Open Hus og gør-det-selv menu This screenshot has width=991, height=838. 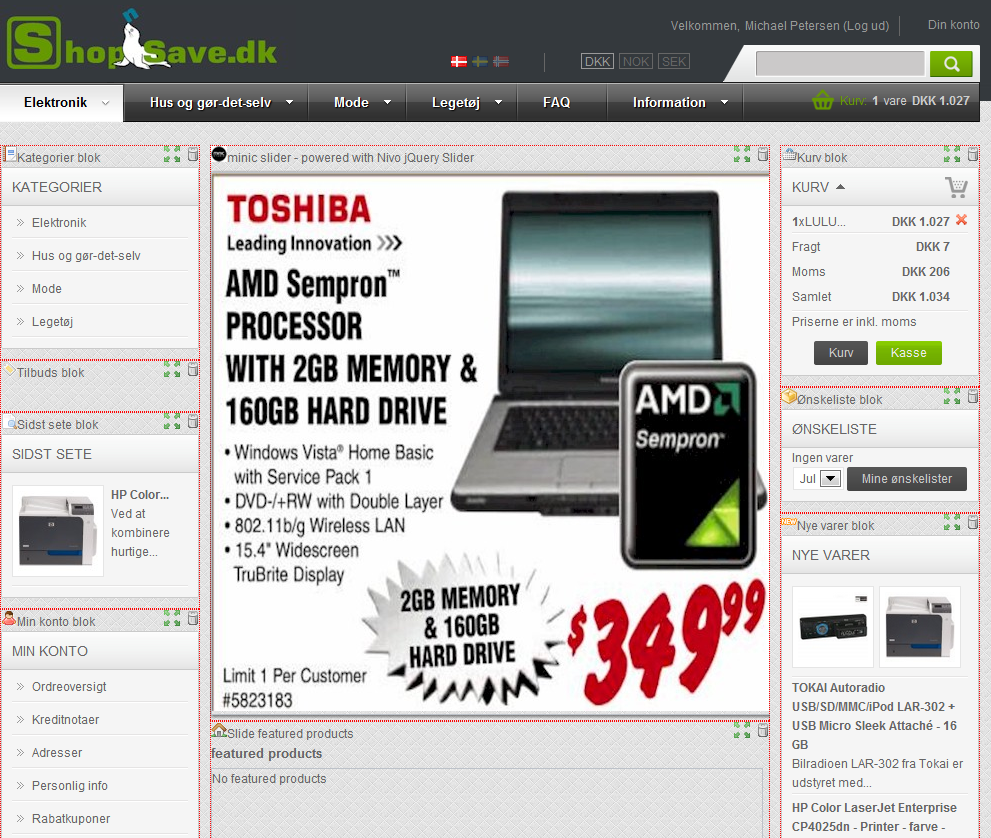pyautogui.click(x=210, y=102)
